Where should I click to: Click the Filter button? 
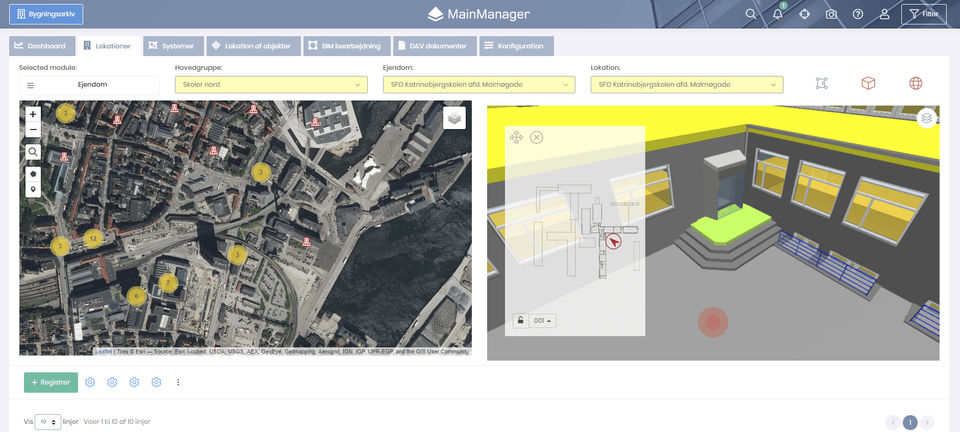point(924,14)
